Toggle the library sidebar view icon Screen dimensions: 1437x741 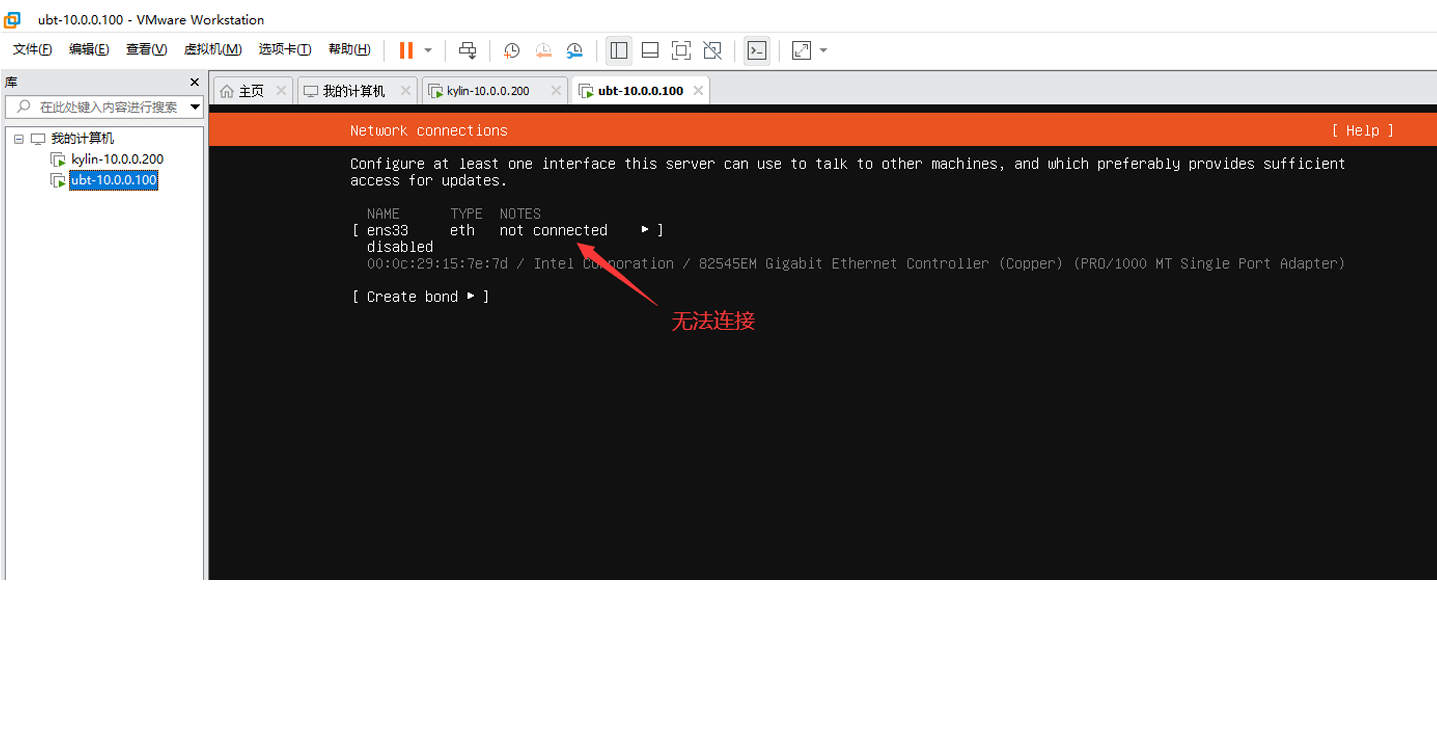pos(619,50)
